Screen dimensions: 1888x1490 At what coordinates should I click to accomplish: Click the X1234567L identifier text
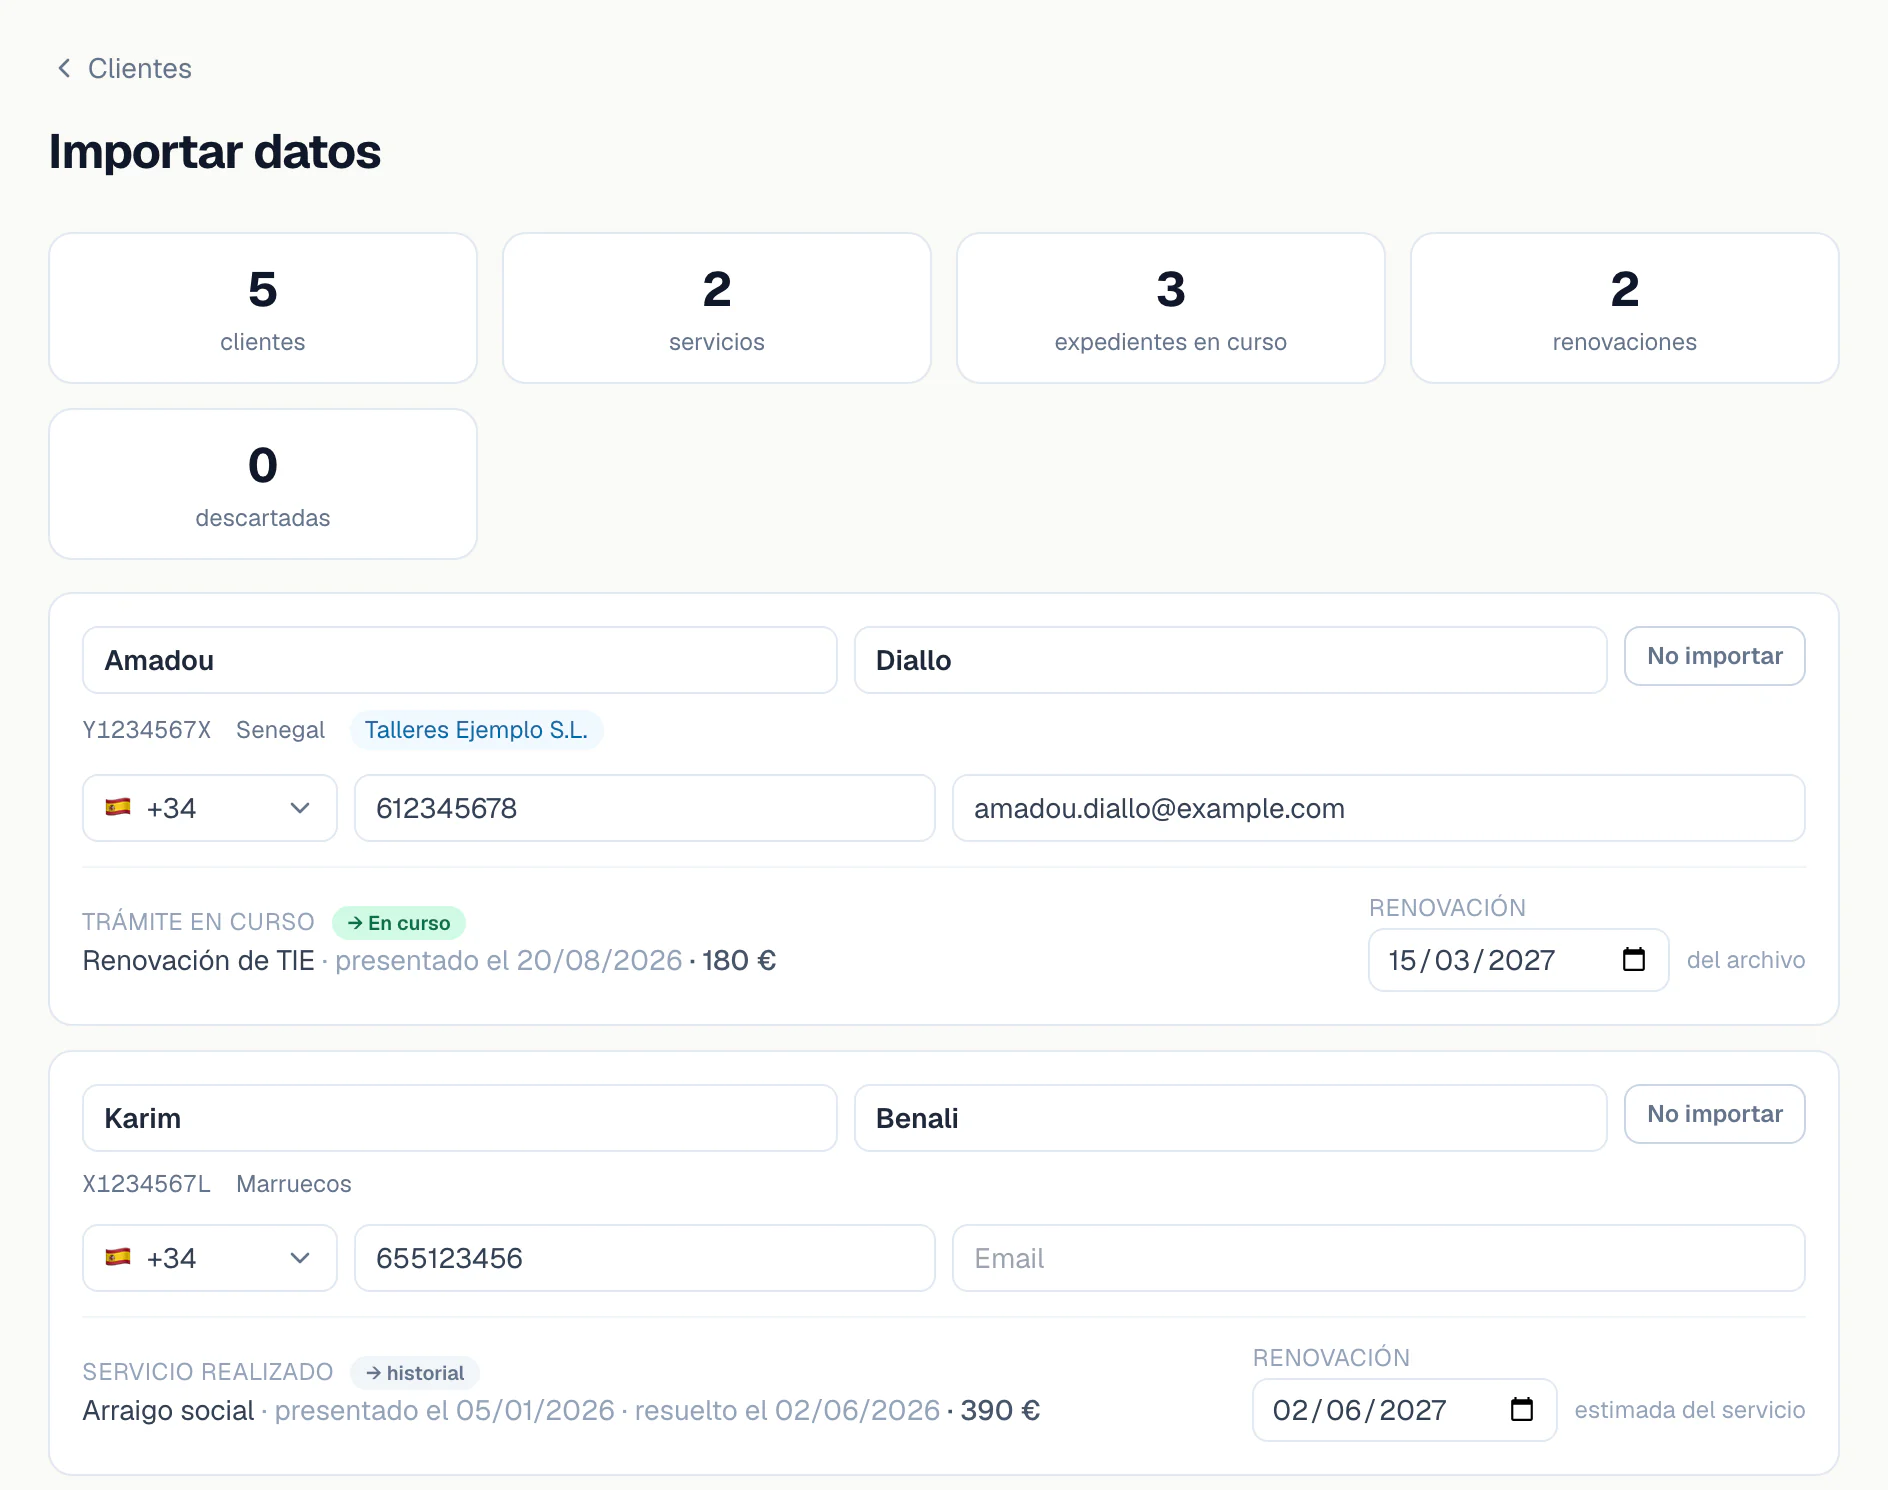[147, 1184]
